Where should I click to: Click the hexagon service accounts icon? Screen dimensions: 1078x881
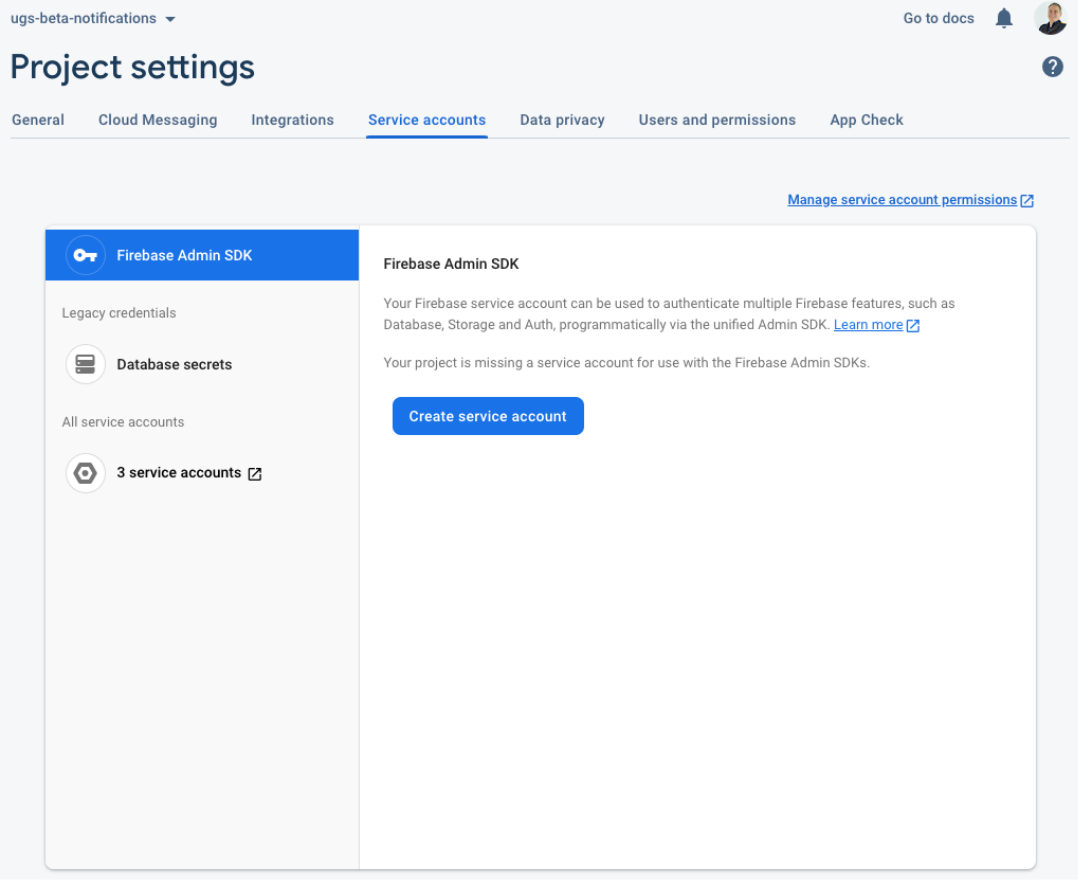click(x=85, y=473)
